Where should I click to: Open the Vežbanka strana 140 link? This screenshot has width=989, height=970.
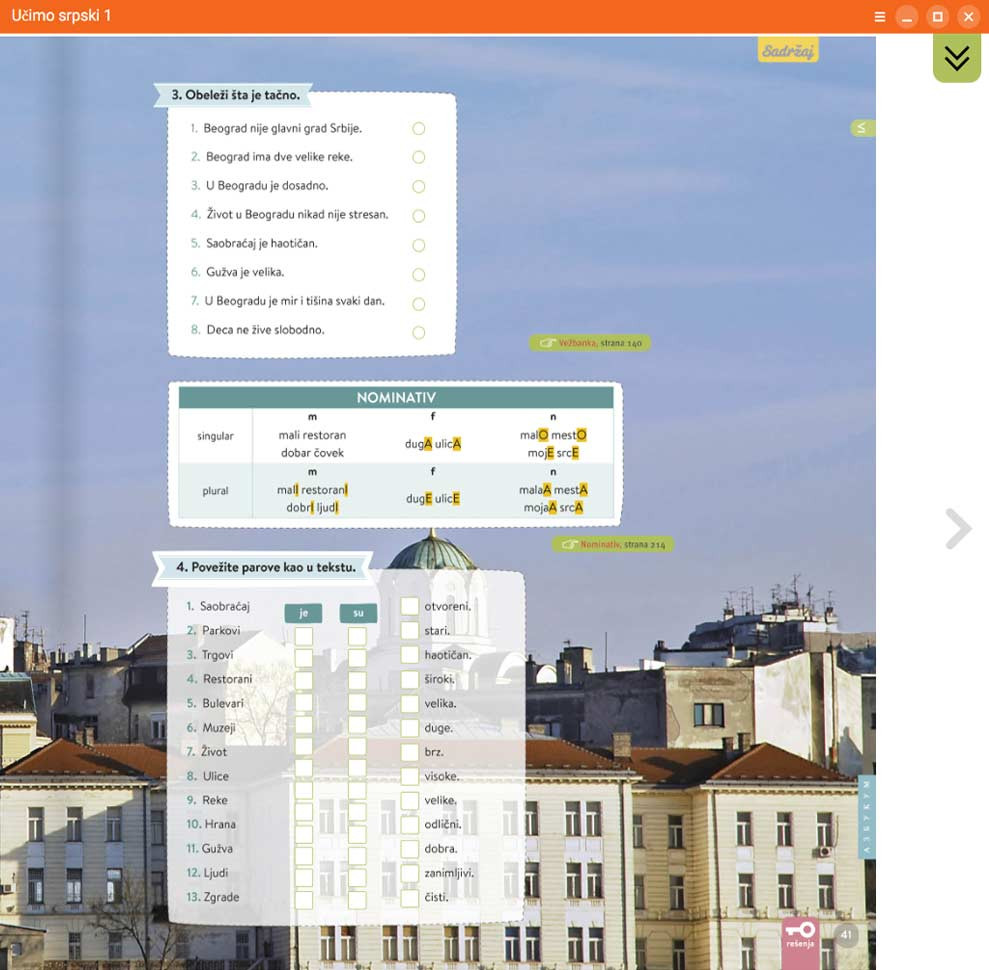(589, 343)
